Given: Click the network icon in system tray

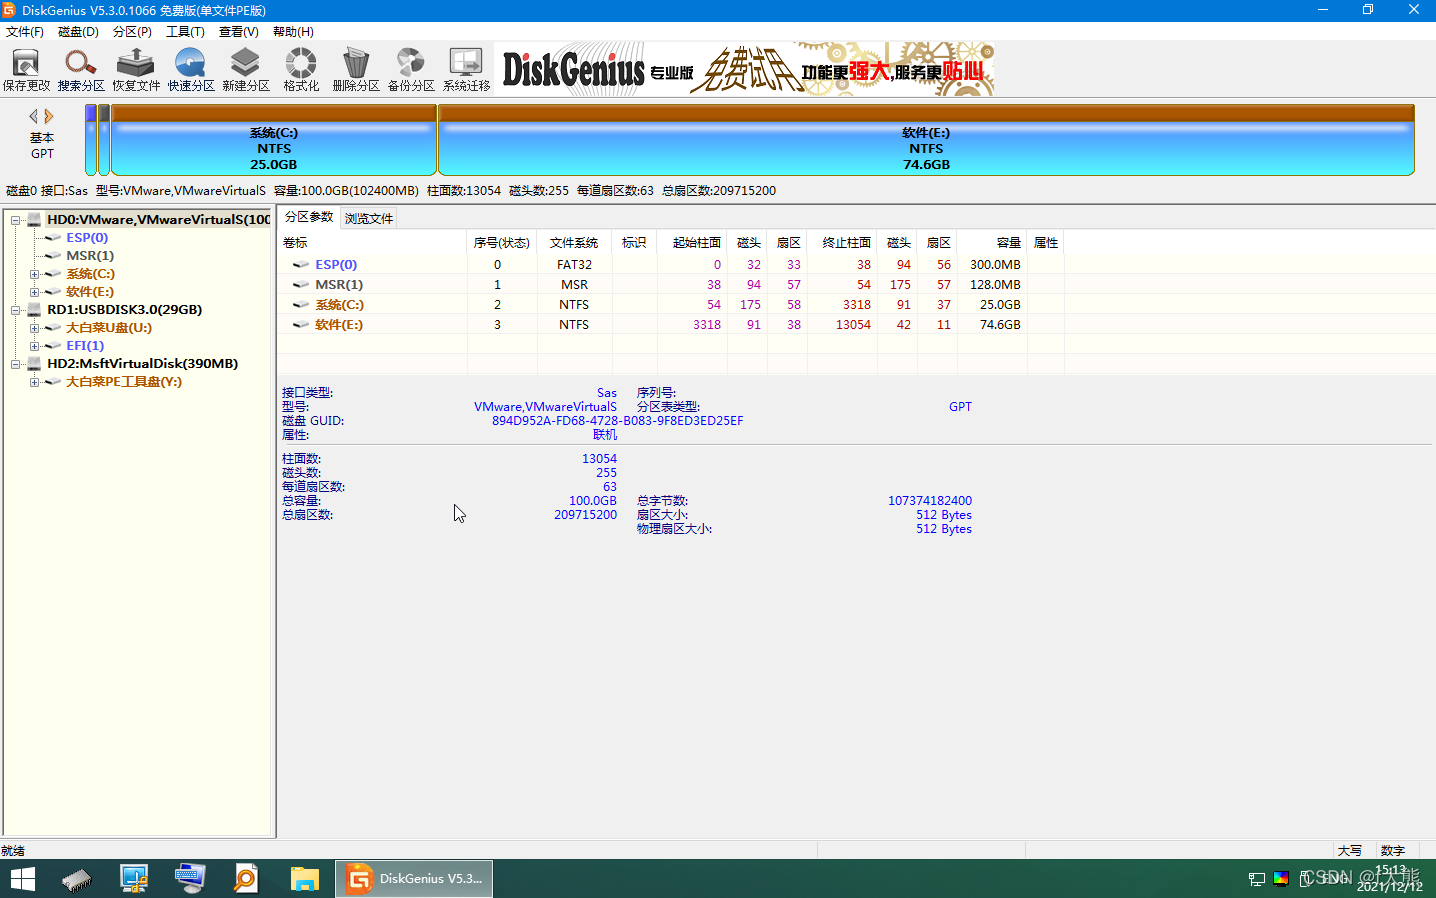Looking at the screenshot, I should [x=1257, y=880].
